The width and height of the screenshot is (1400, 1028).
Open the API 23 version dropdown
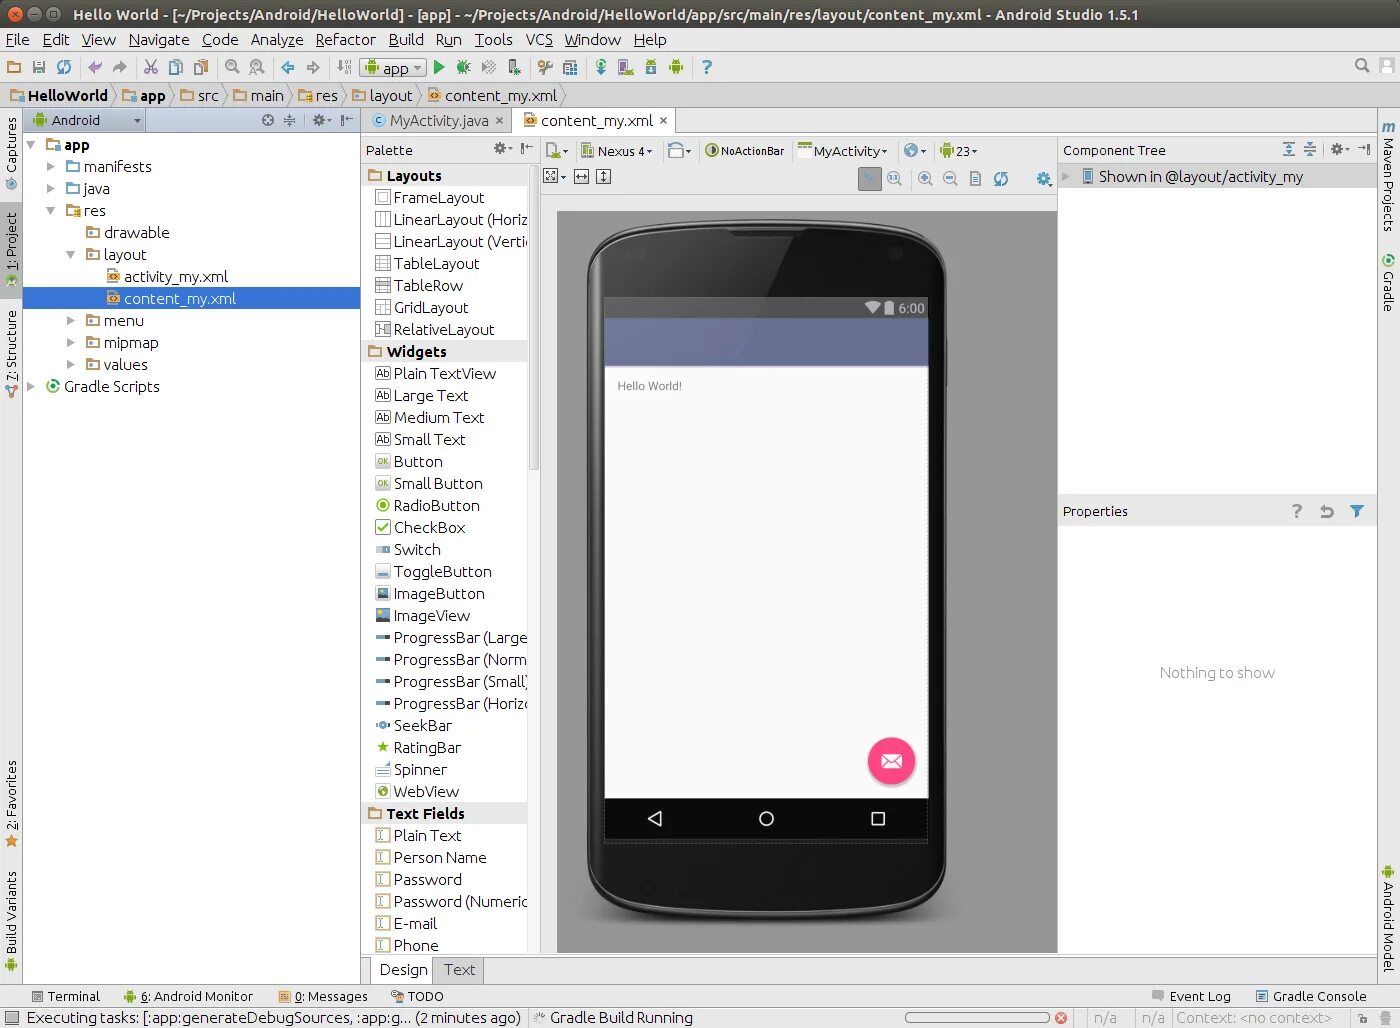click(x=958, y=151)
